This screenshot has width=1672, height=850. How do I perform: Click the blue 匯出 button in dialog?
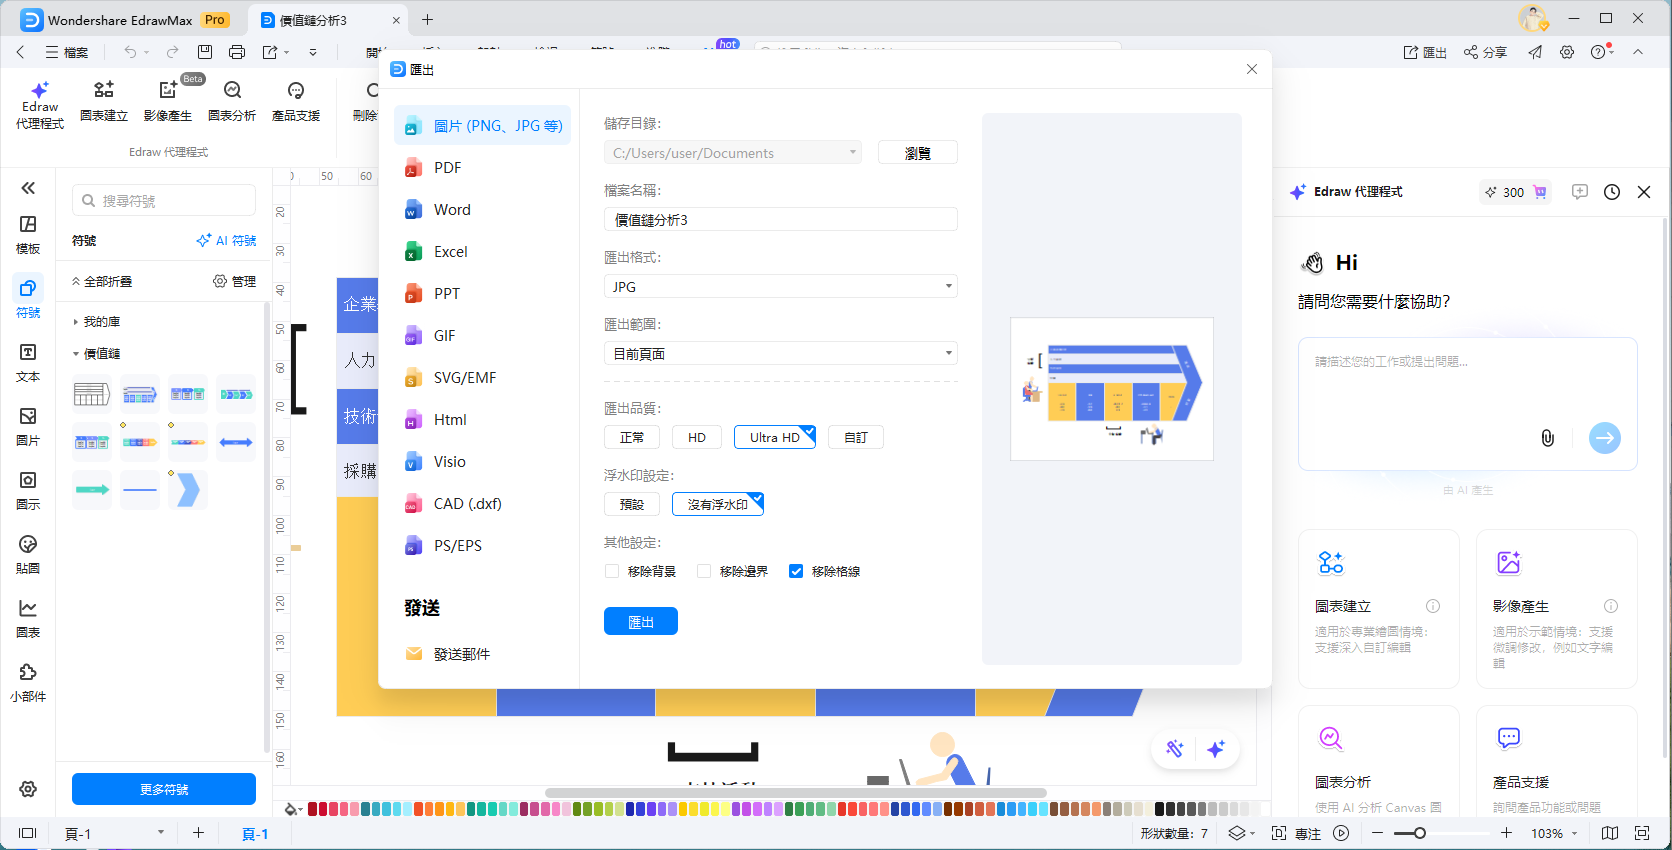(x=641, y=621)
